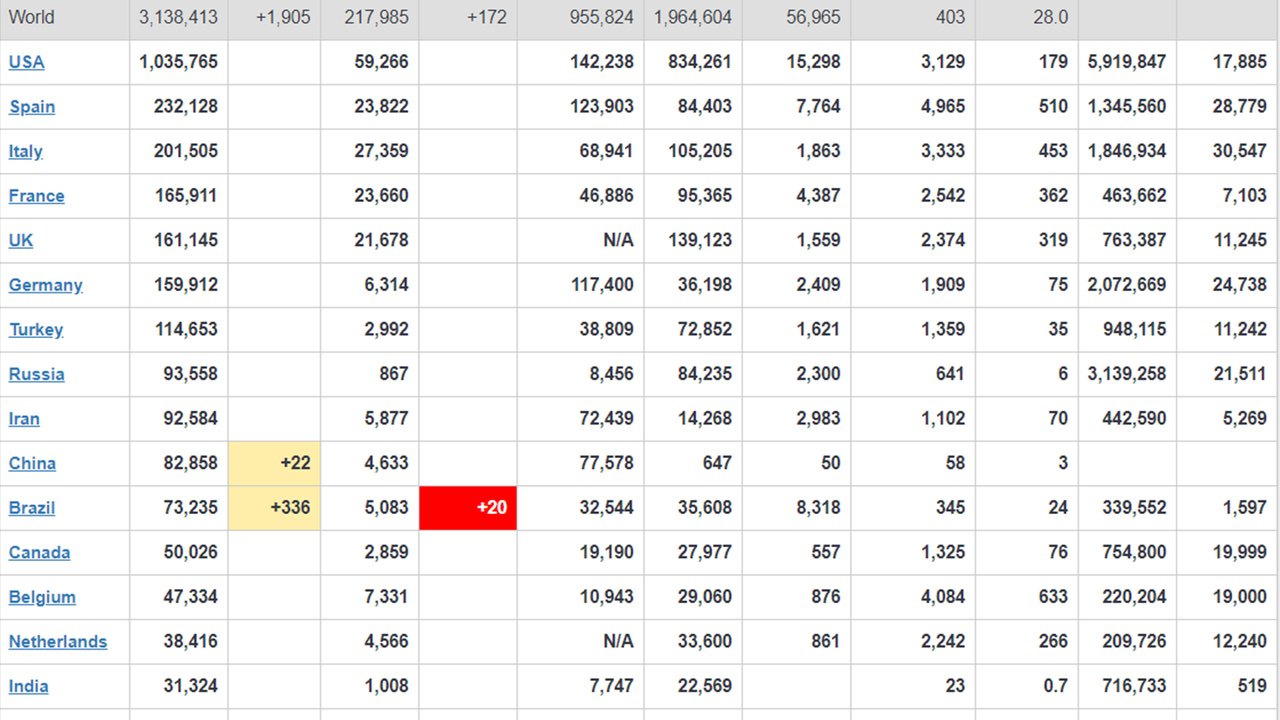Select the France link
The image size is (1280, 720).
point(36,196)
